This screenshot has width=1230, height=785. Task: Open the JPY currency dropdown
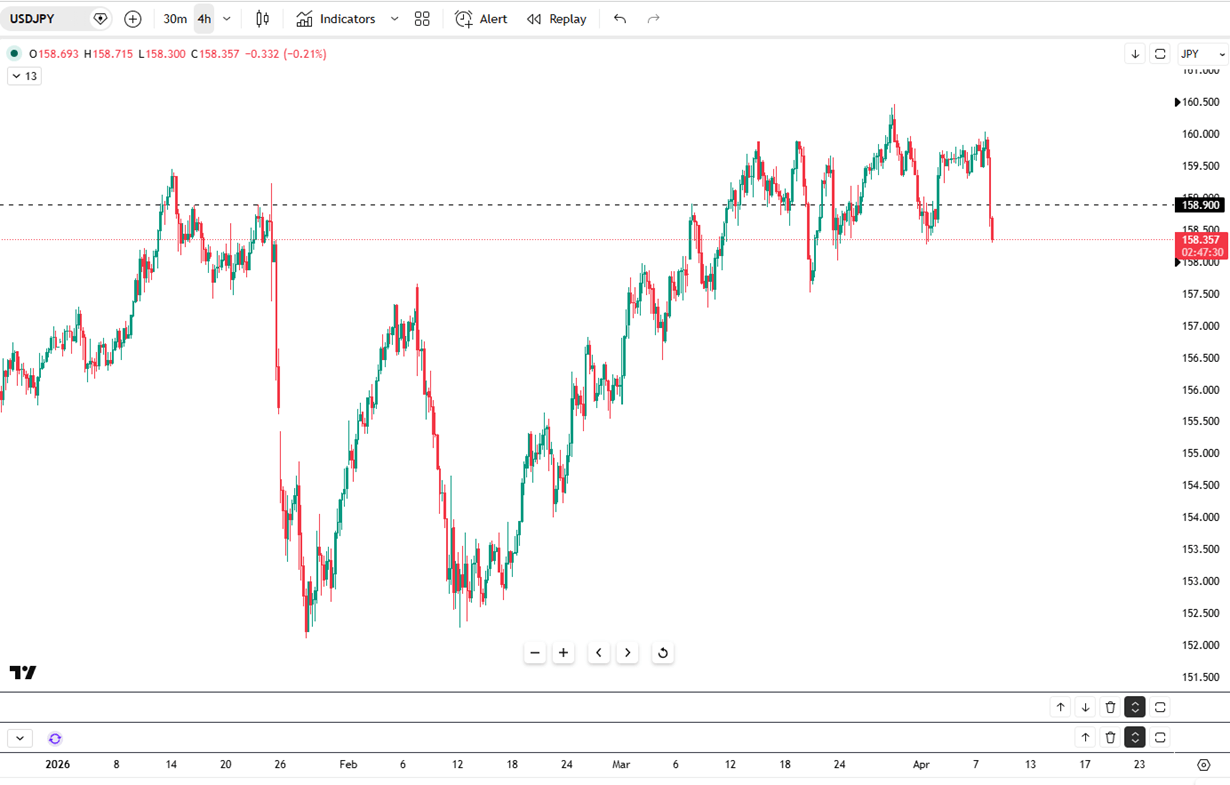[x=1202, y=54]
